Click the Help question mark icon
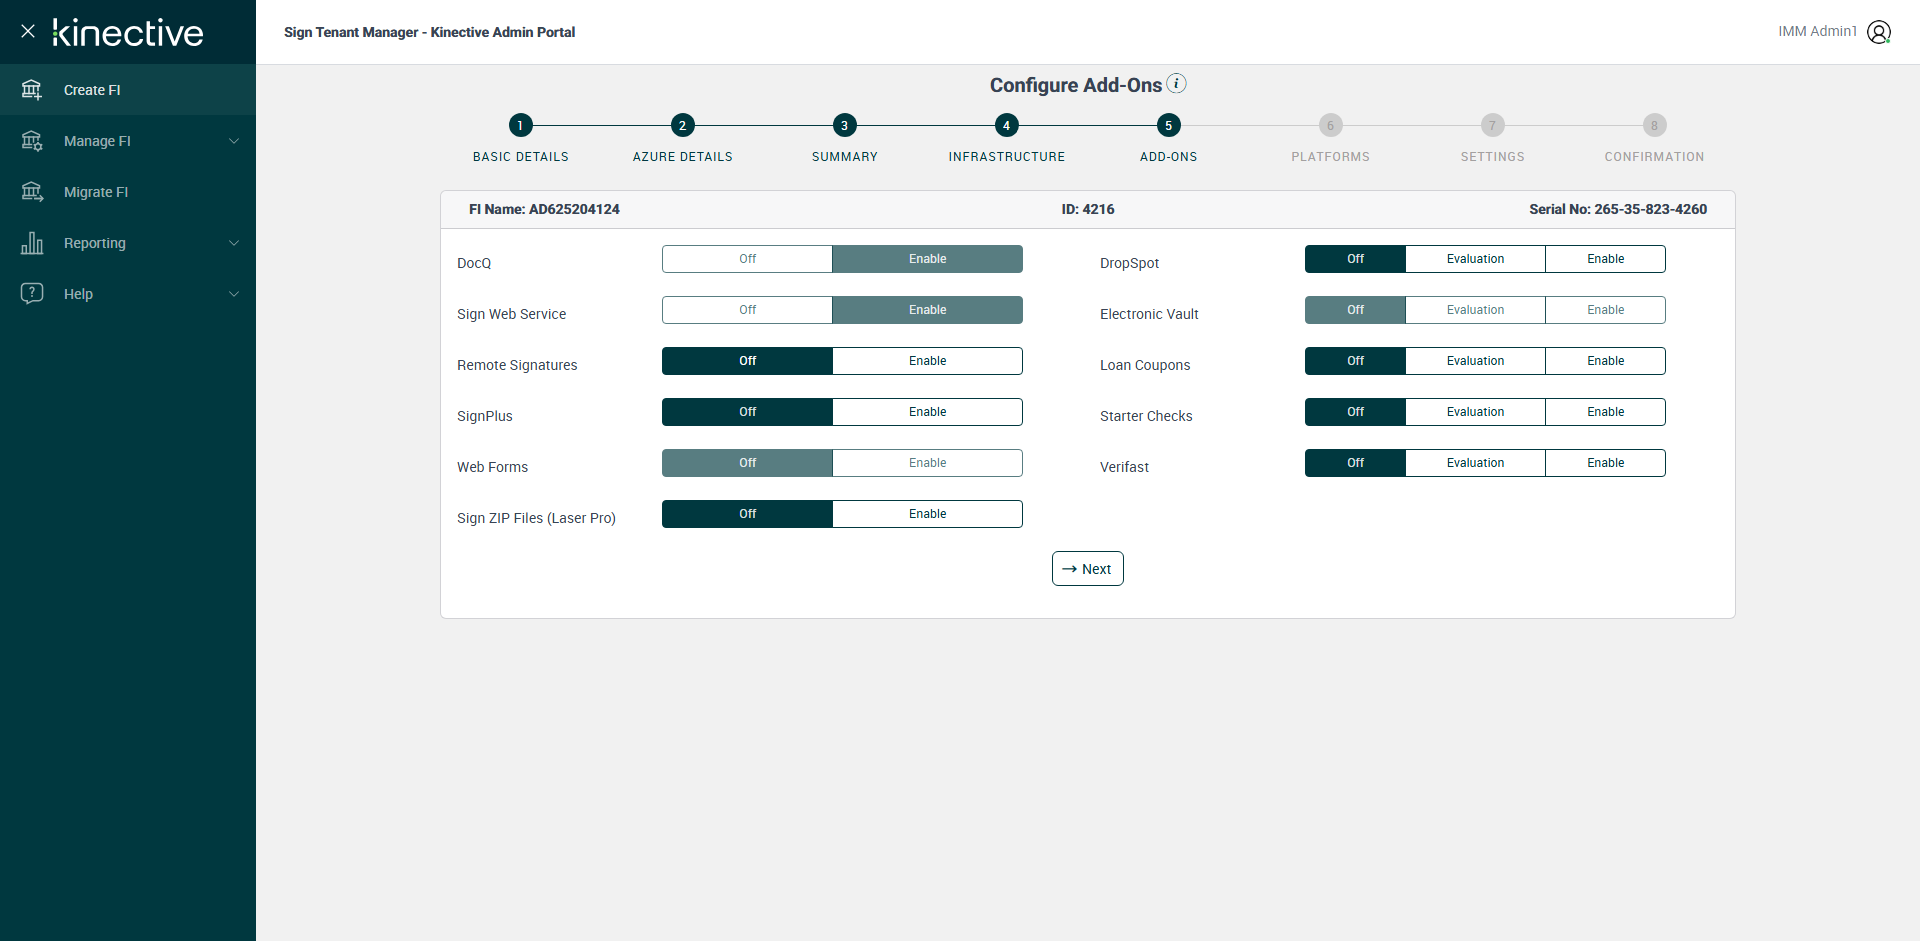This screenshot has height=941, width=1920. pyautogui.click(x=32, y=294)
